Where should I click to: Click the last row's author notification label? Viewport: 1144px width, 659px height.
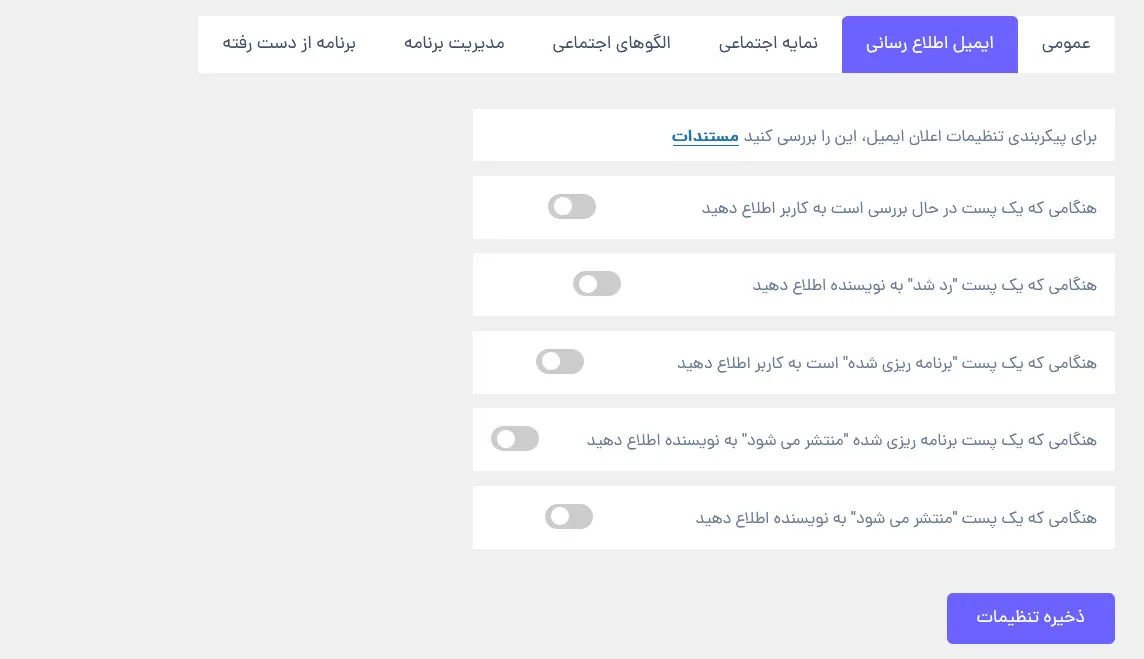[896, 519]
